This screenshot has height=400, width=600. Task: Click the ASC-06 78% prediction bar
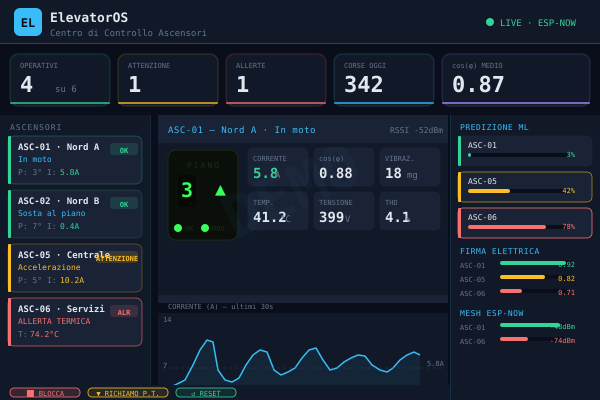[x=521, y=227]
